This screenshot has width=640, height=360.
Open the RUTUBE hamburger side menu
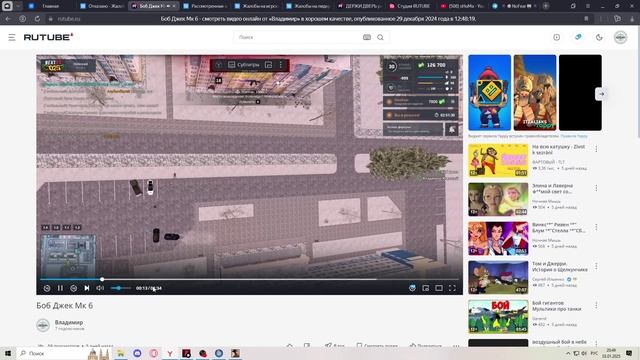coord(12,37)
